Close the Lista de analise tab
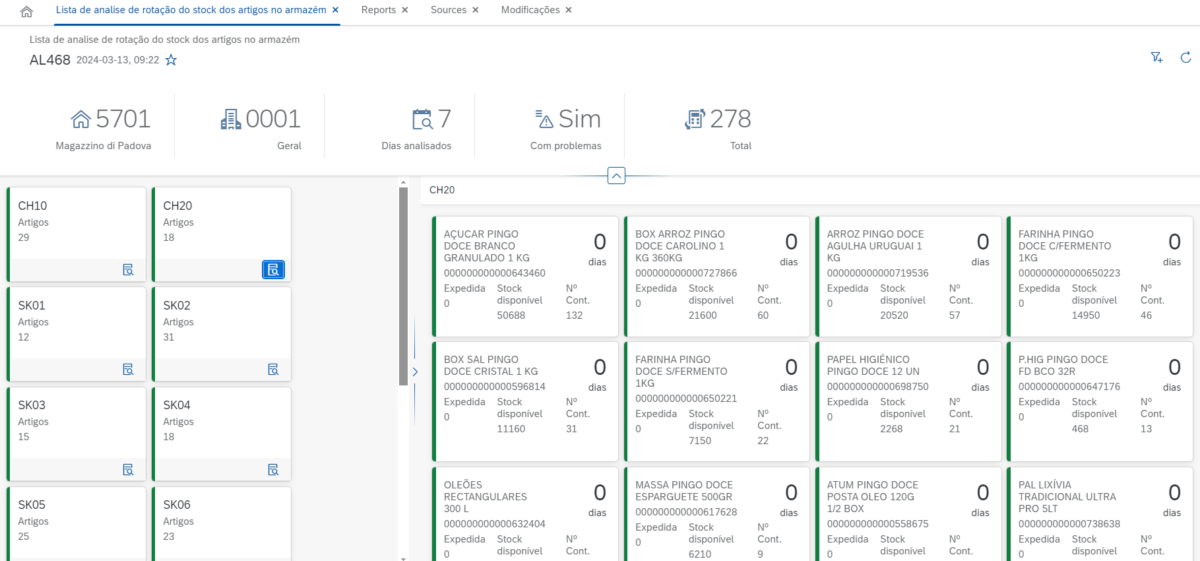Image resolution: width=1200 pixels, height=561 pixels. pos(335,10)
